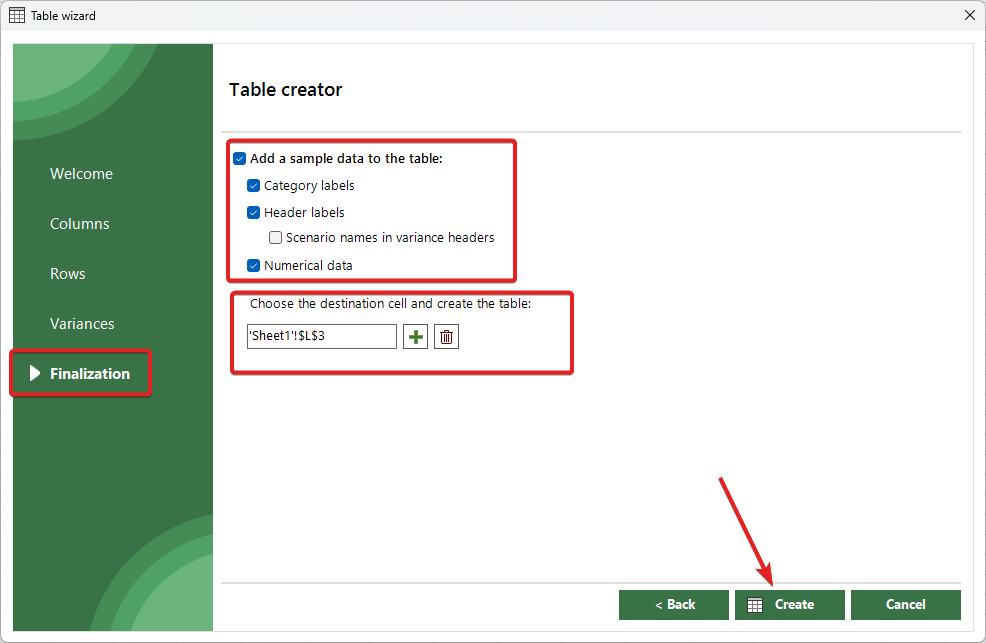The height and width of the screenshot is (643, 986).
Task: Cancel the table wizard
Action: (905, 604)
